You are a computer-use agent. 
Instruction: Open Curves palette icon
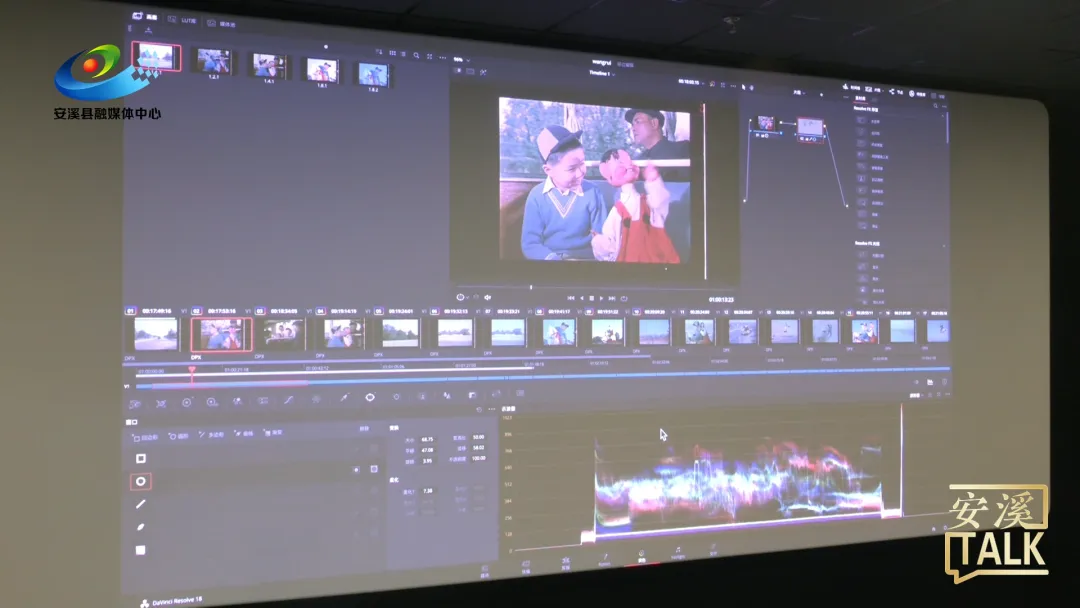point(289,400)
